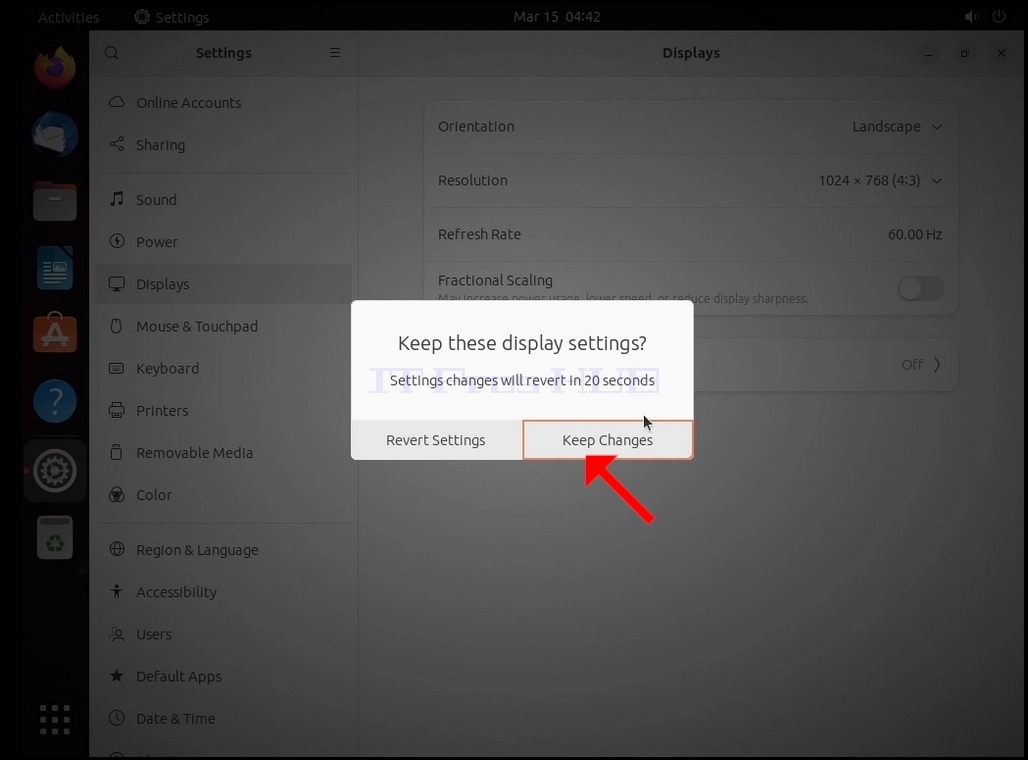1028x760 pixels.
Task: Open Ubuntu Software from the dock
Action: click(x=55, y=334)
